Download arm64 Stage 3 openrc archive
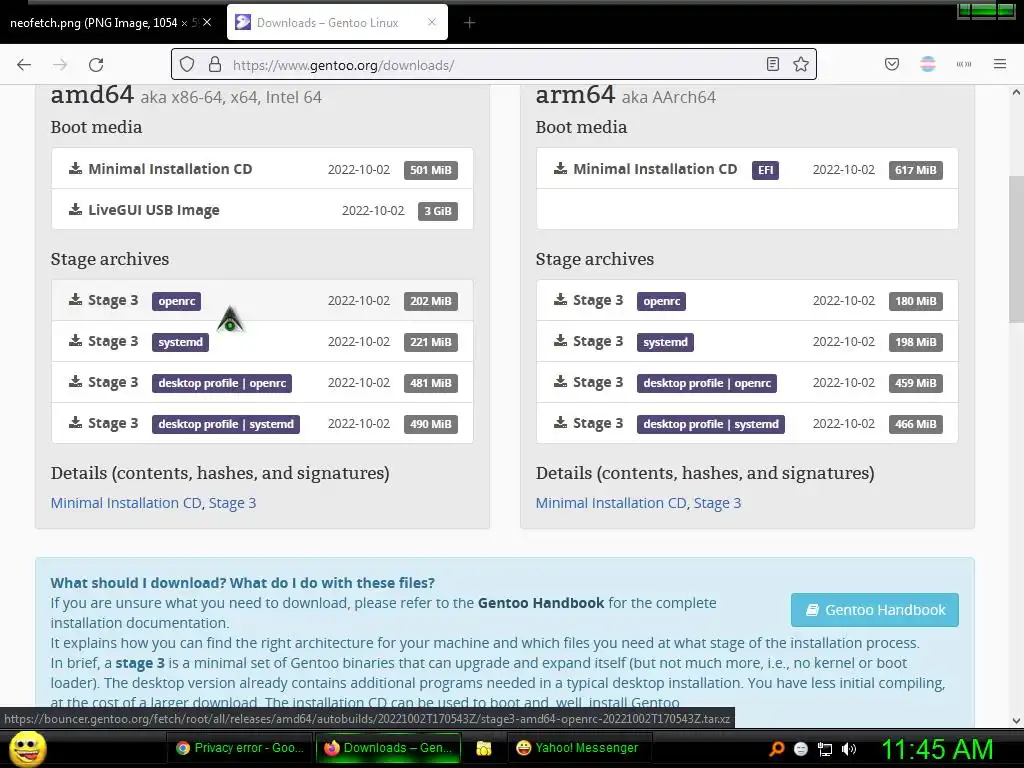Image resolution: width=1024 pixels, height=768 pixels. 747,300
